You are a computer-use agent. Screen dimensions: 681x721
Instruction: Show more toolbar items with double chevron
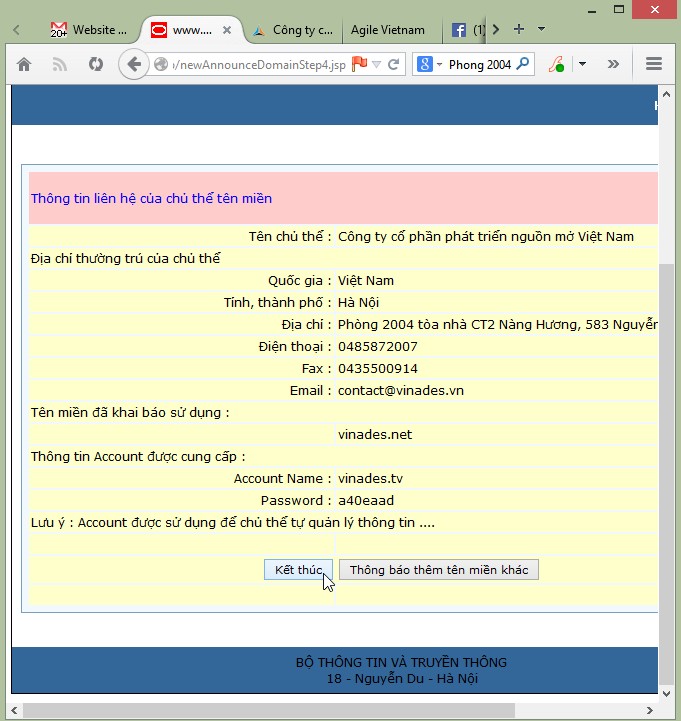coord(613,64)
